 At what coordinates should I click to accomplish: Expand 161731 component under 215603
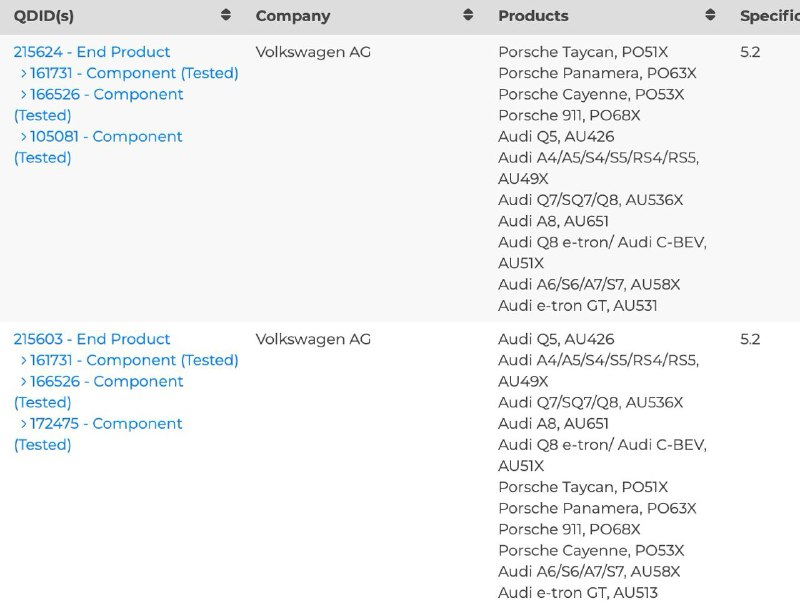click(23, 361)
